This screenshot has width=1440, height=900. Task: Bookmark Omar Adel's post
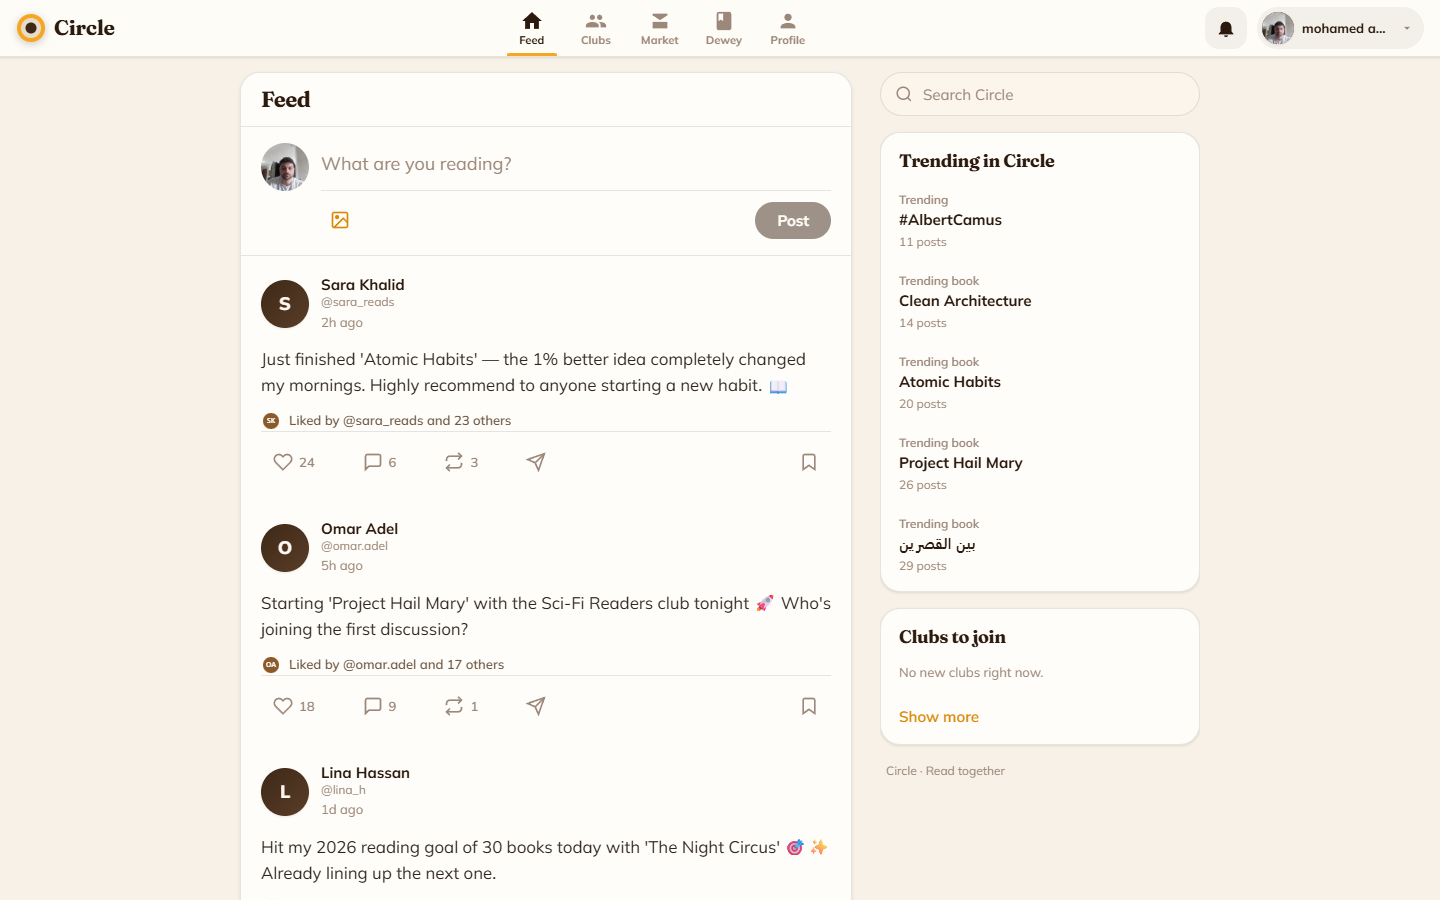(809, 706)
